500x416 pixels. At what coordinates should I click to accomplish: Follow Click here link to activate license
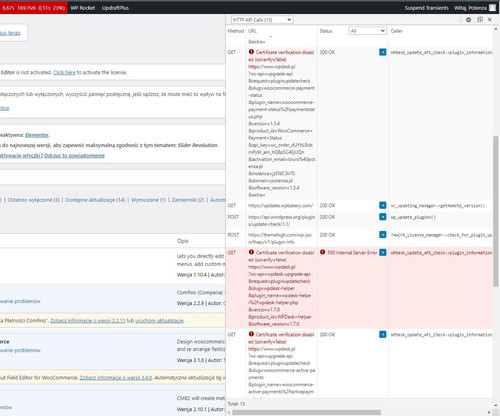point(64,72)
